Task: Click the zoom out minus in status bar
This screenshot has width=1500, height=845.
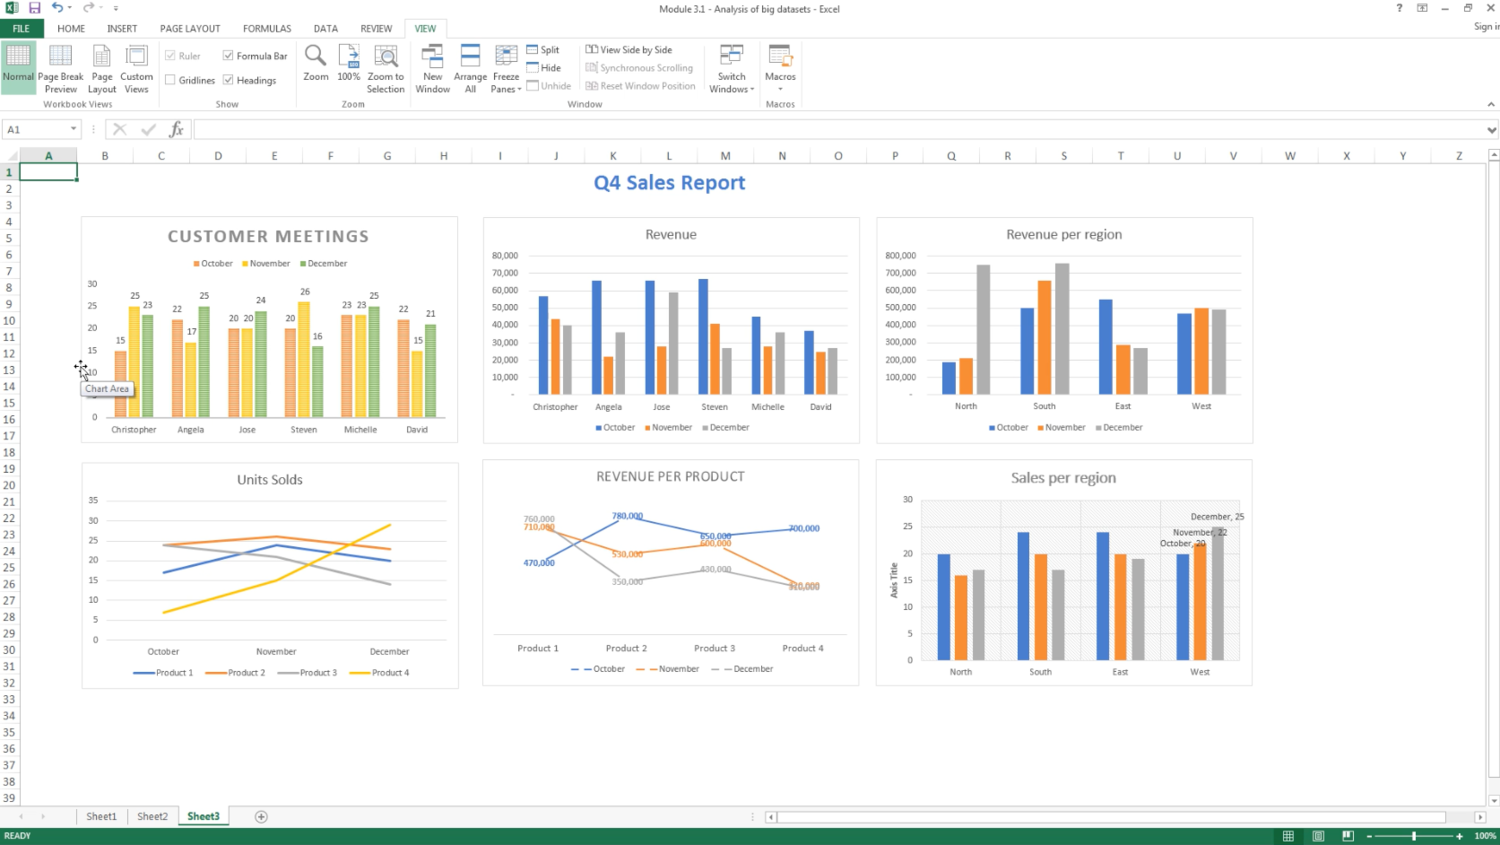Action: 1369,836
